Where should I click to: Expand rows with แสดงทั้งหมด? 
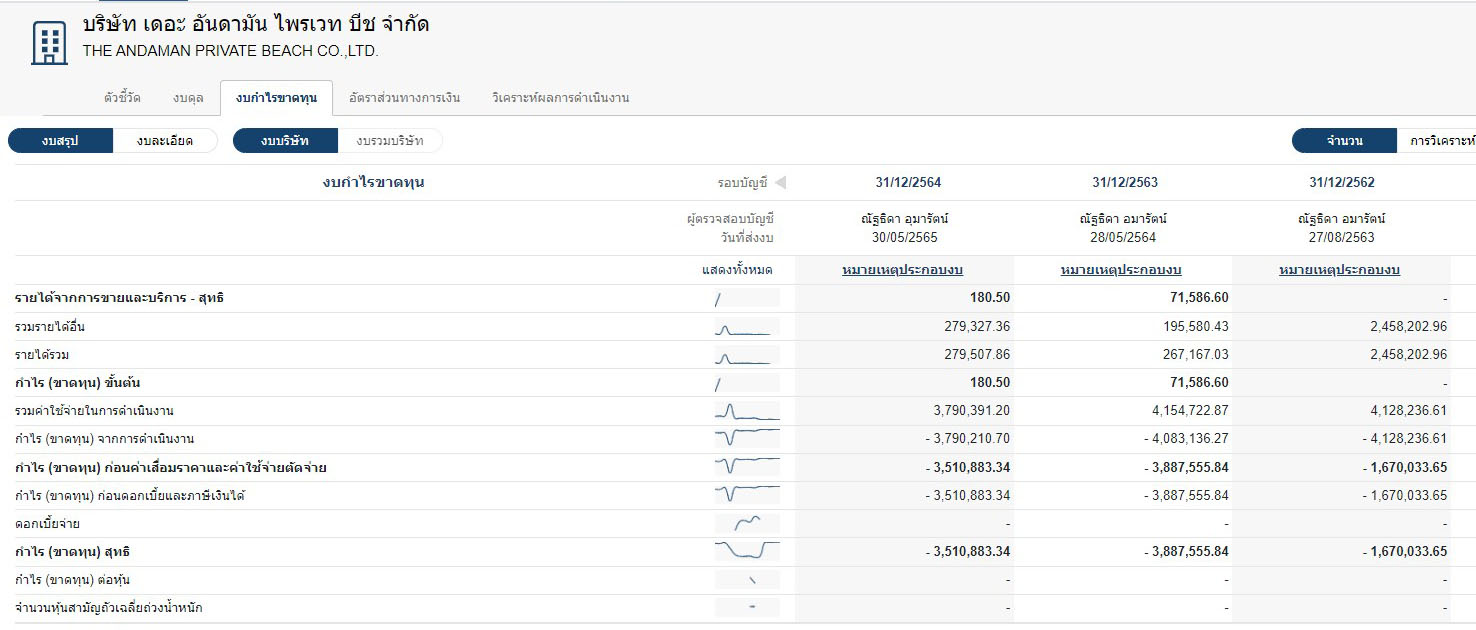coord(737,270)
